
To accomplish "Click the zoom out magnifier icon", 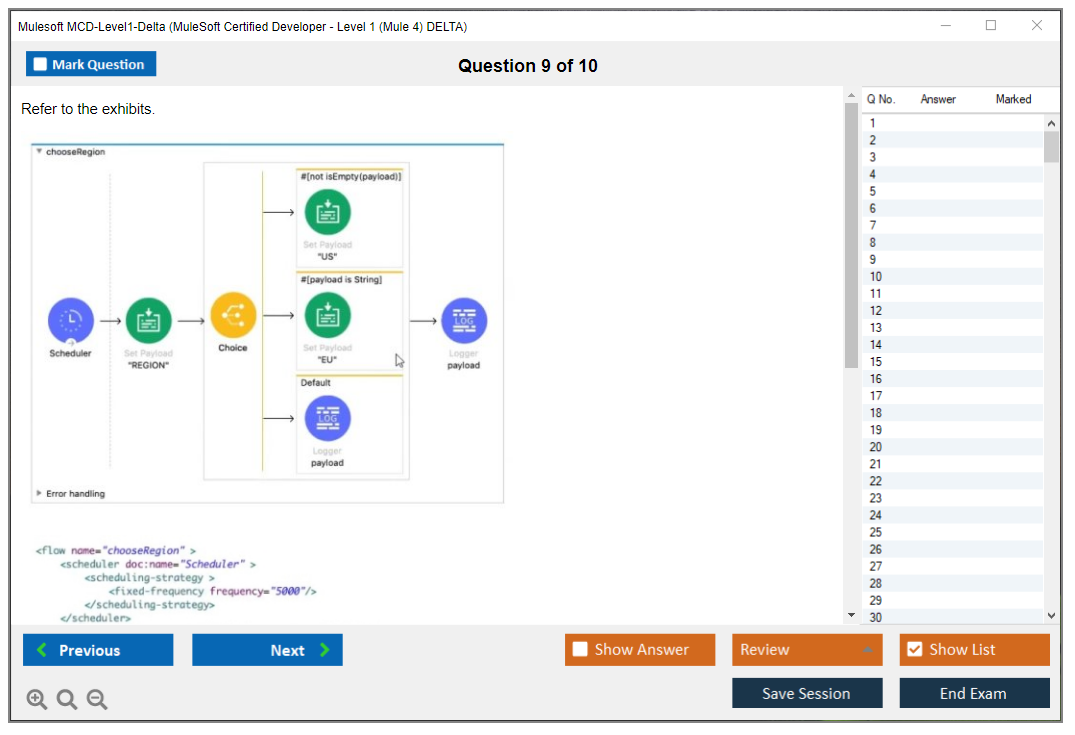I will click(97, 700).
